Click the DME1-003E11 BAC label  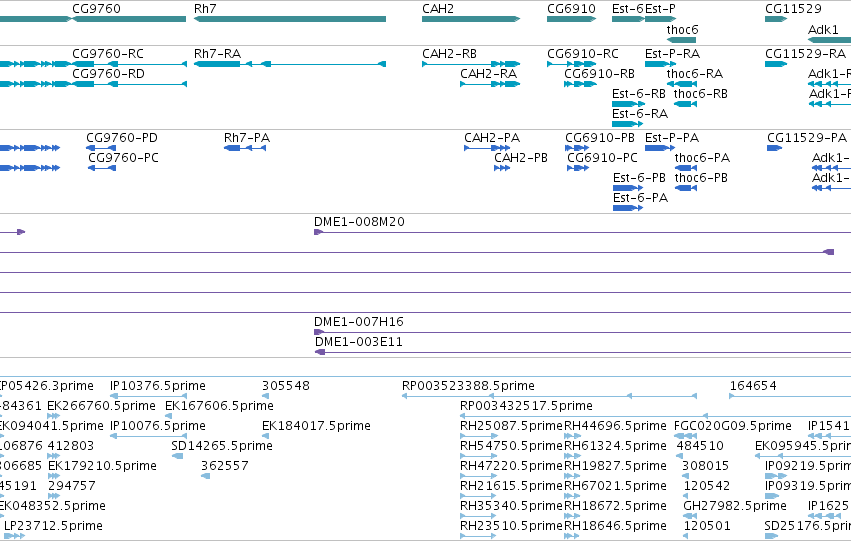tap(359, 342)
